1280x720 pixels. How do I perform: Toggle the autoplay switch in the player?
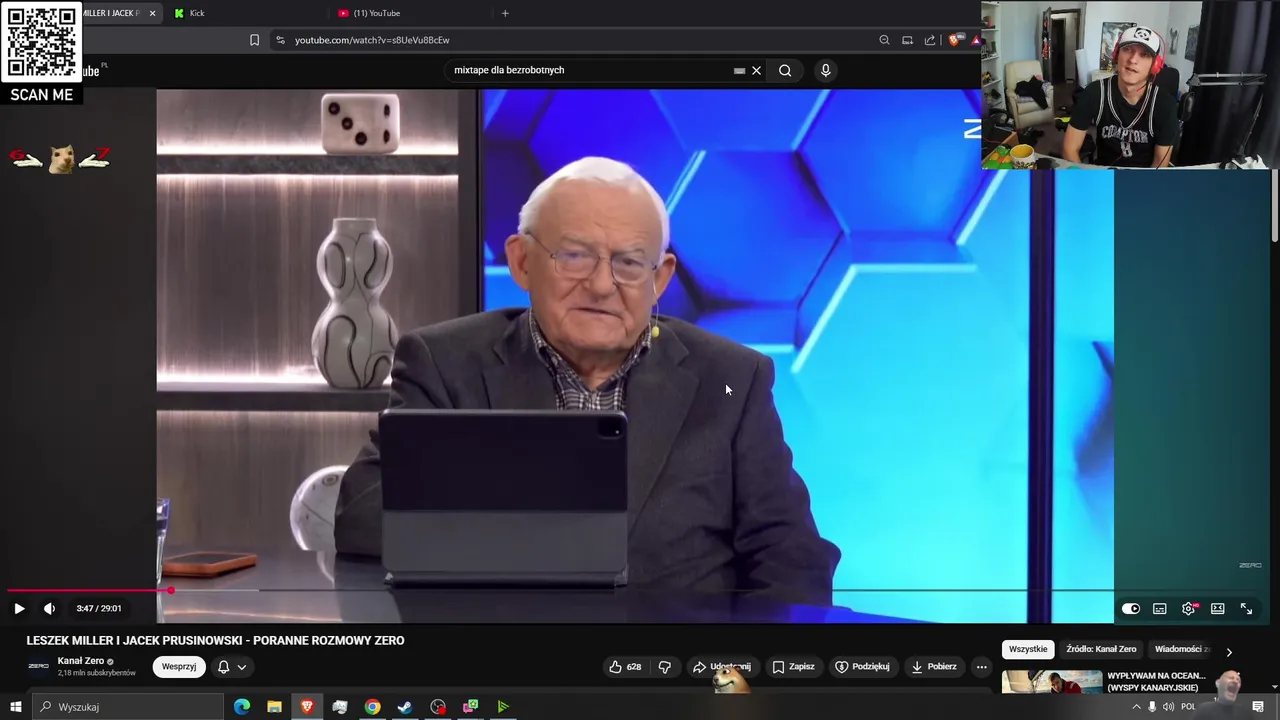(x=1130, y=608)
